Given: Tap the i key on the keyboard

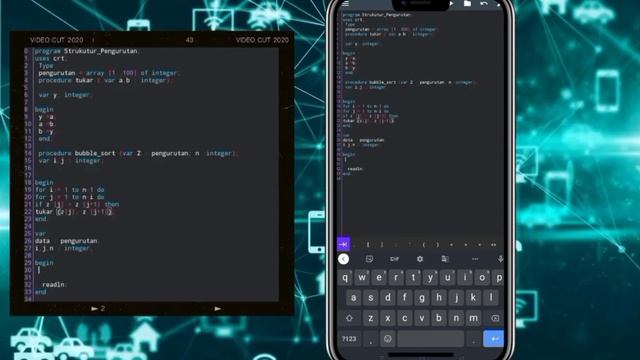Looking at the screenshot, I should pos(464,278).
